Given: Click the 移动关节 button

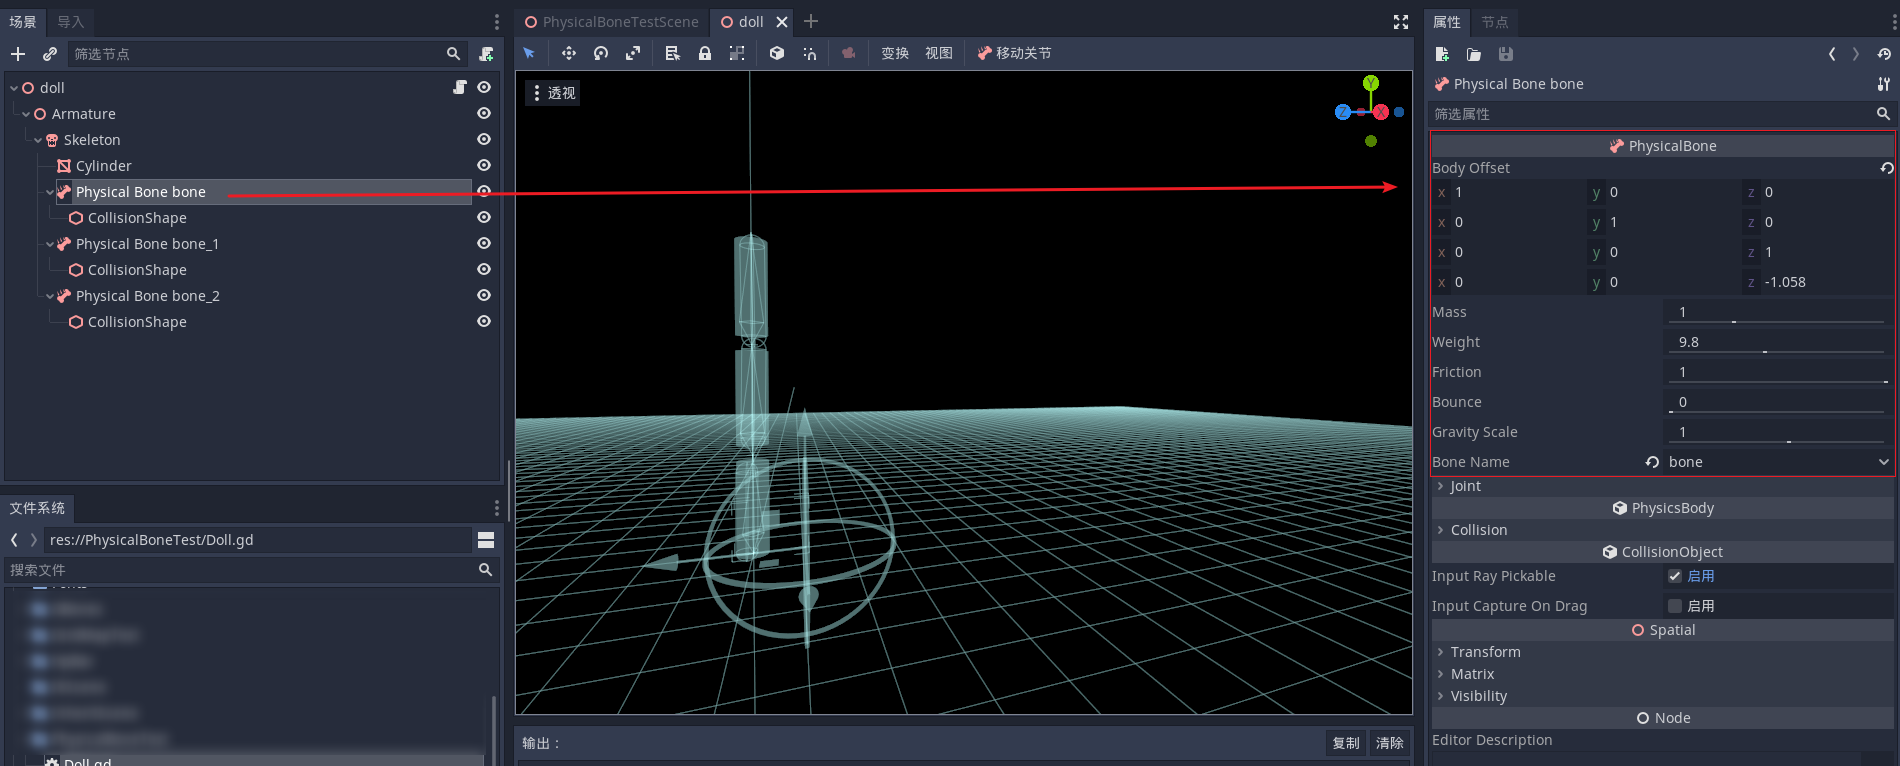Looking at the screenshot, I should (1014, 53).
